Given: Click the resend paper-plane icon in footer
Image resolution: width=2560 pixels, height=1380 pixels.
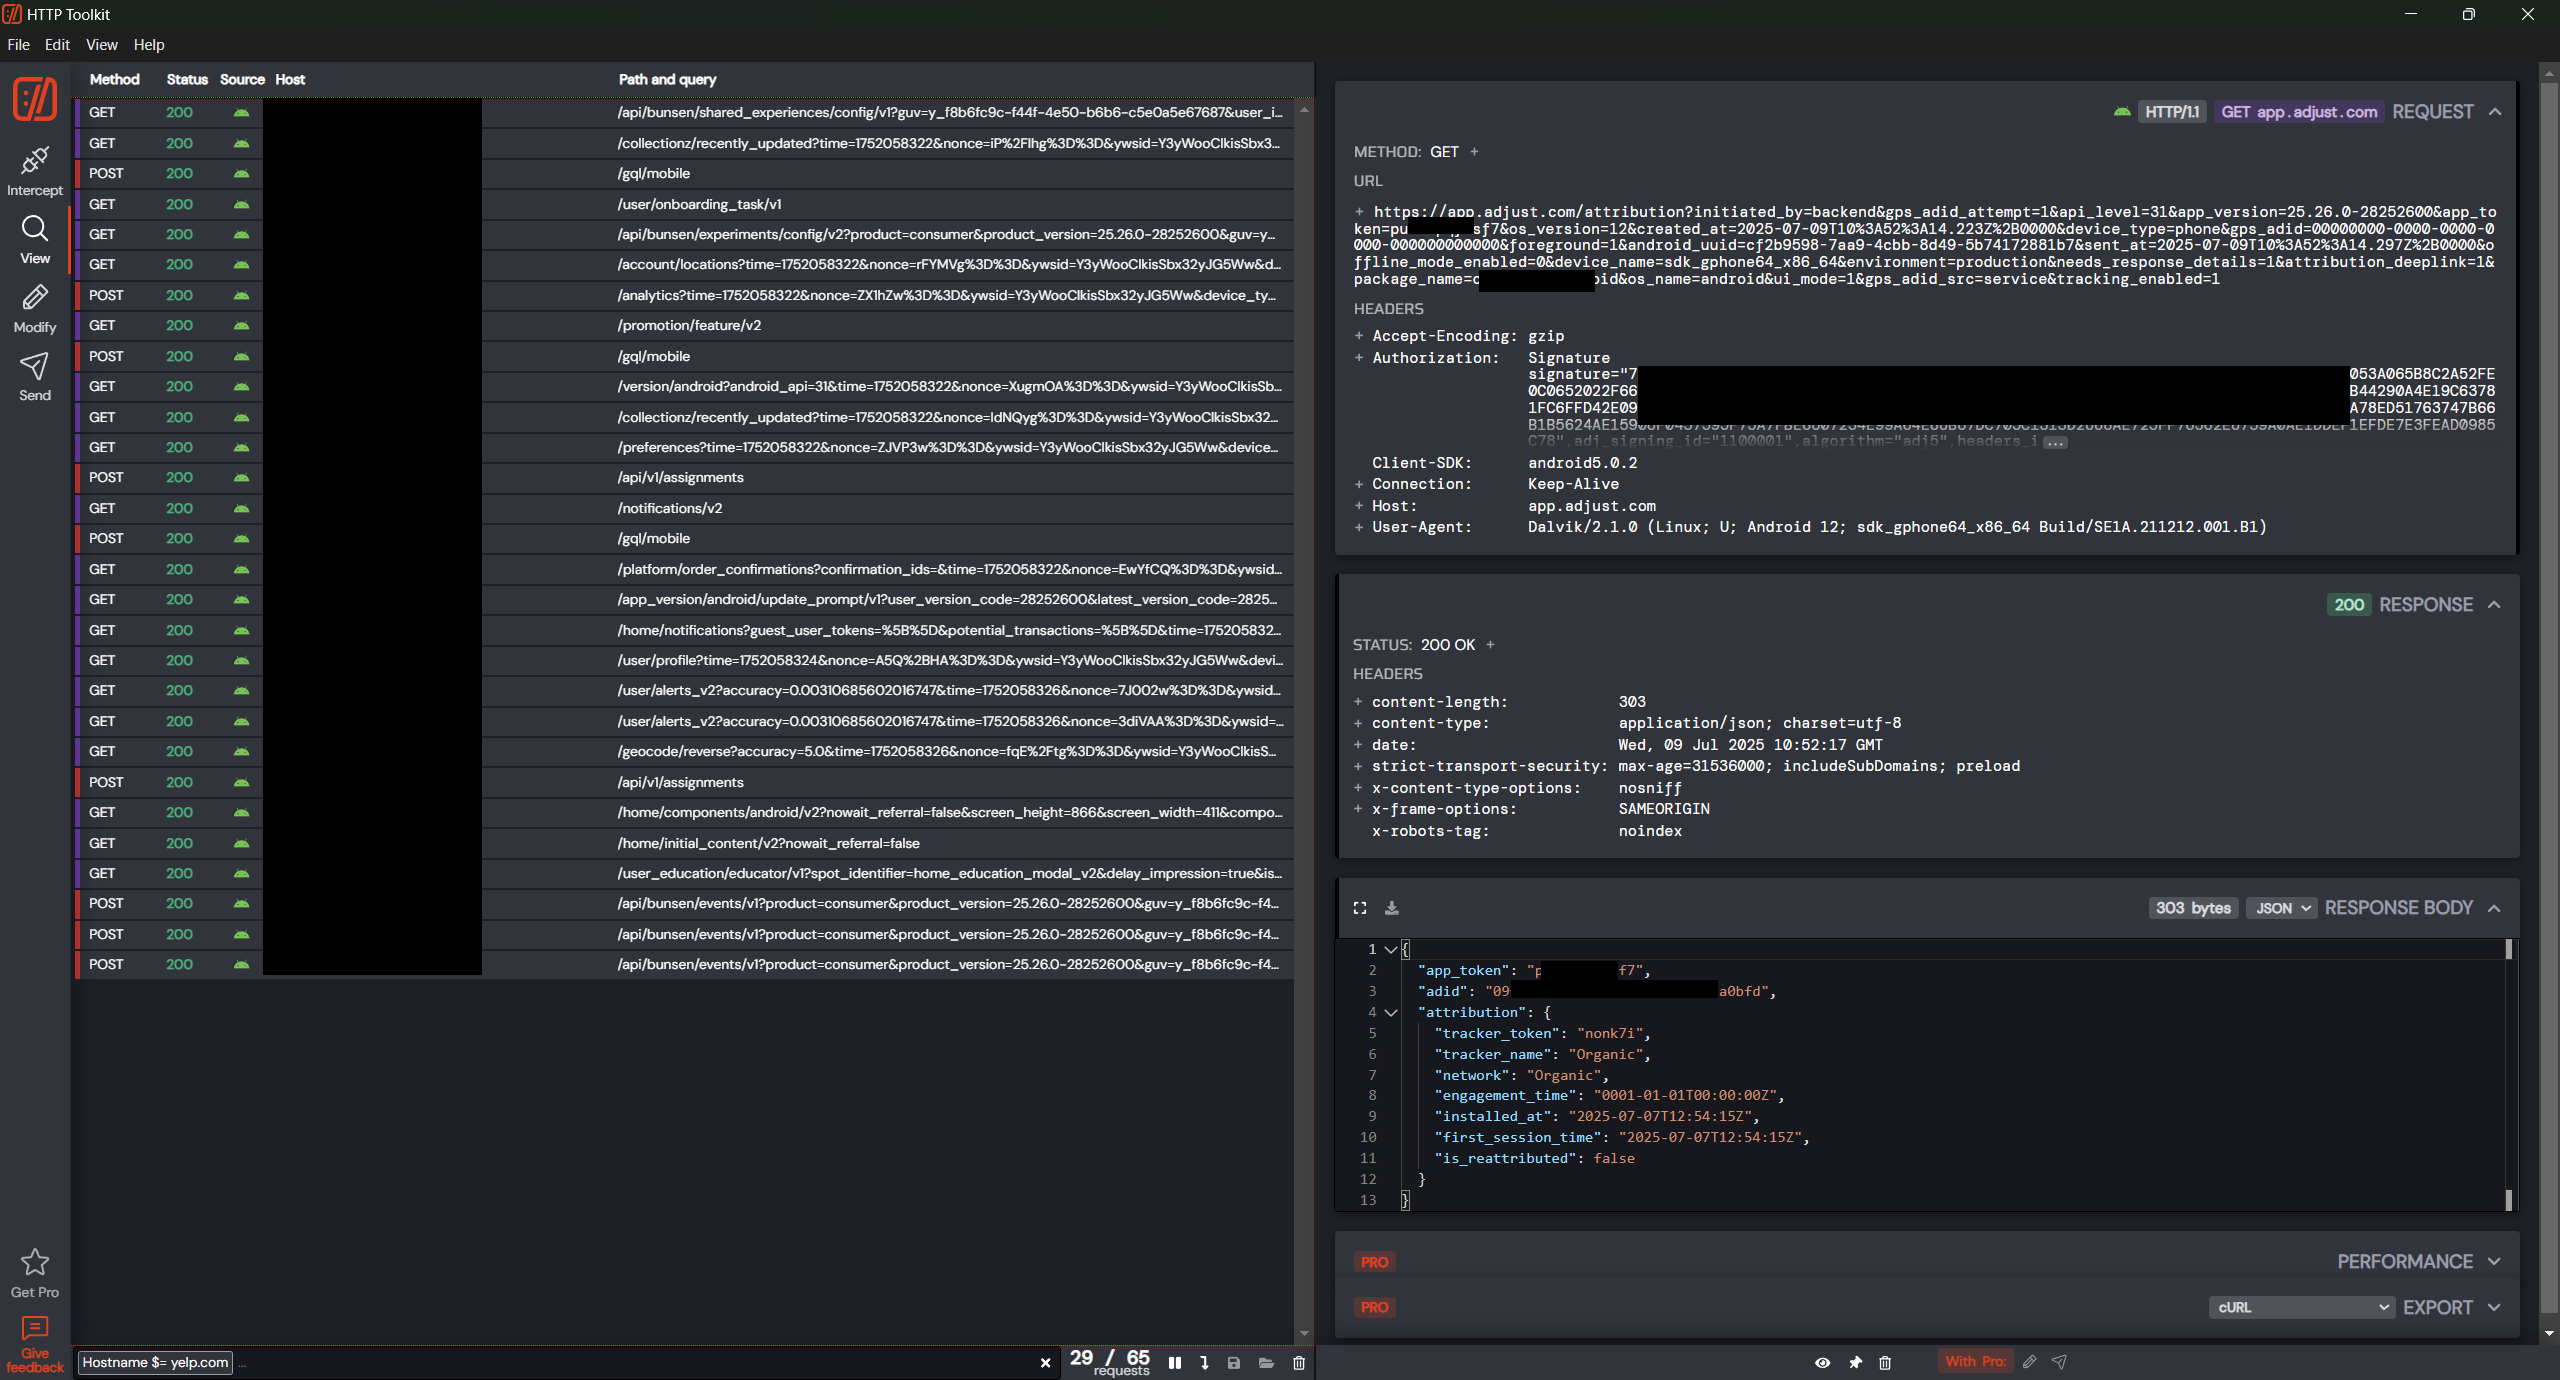Looking at the screenshot, I should (2059, 1362).
